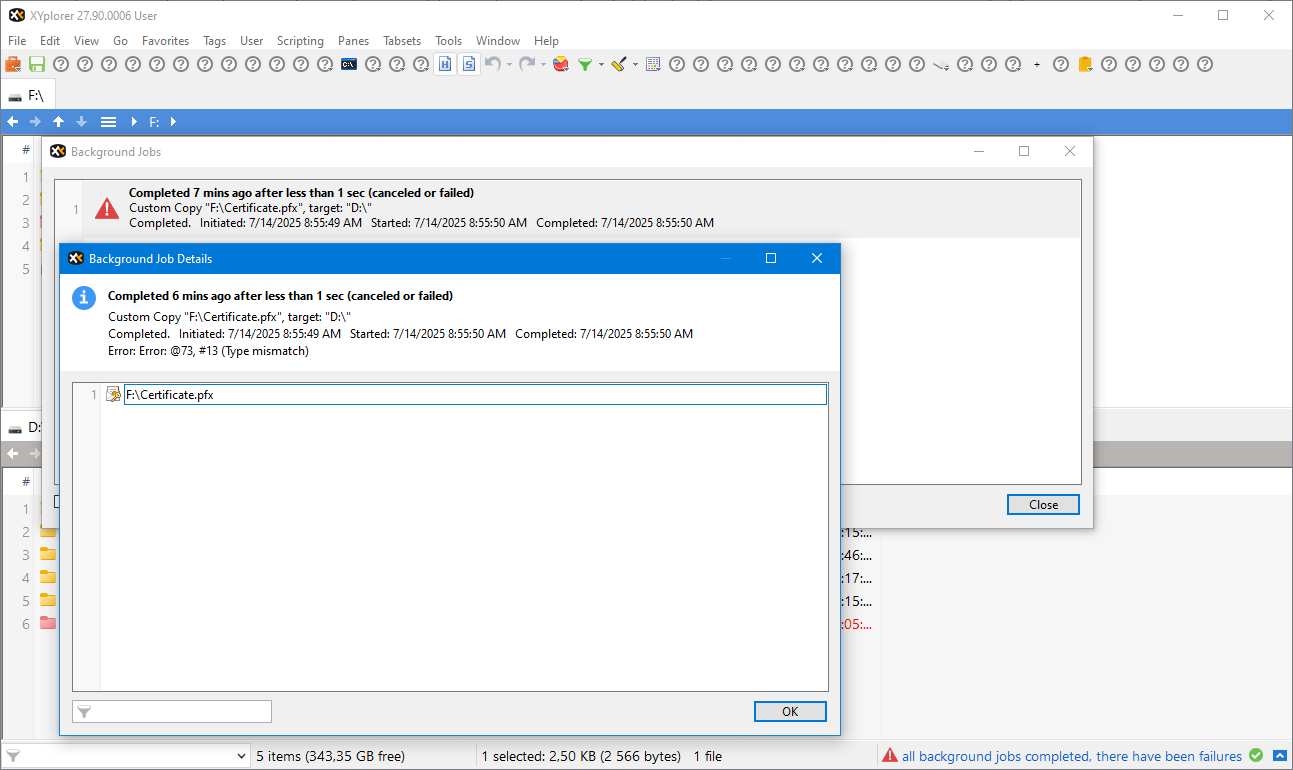The image size is (1293, 770).
Task: Toggle the 'H' document toolbar button
Action: [445, 64]
